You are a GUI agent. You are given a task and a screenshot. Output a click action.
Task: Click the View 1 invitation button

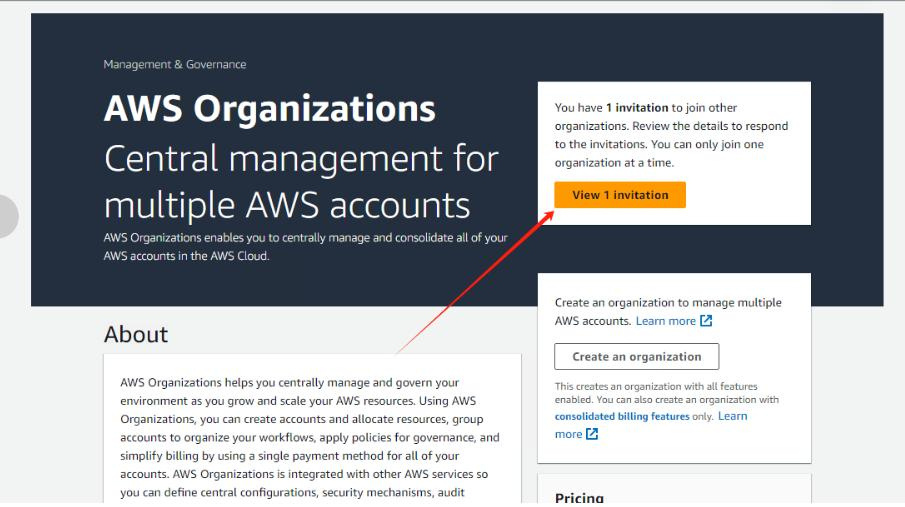[620, 195]
